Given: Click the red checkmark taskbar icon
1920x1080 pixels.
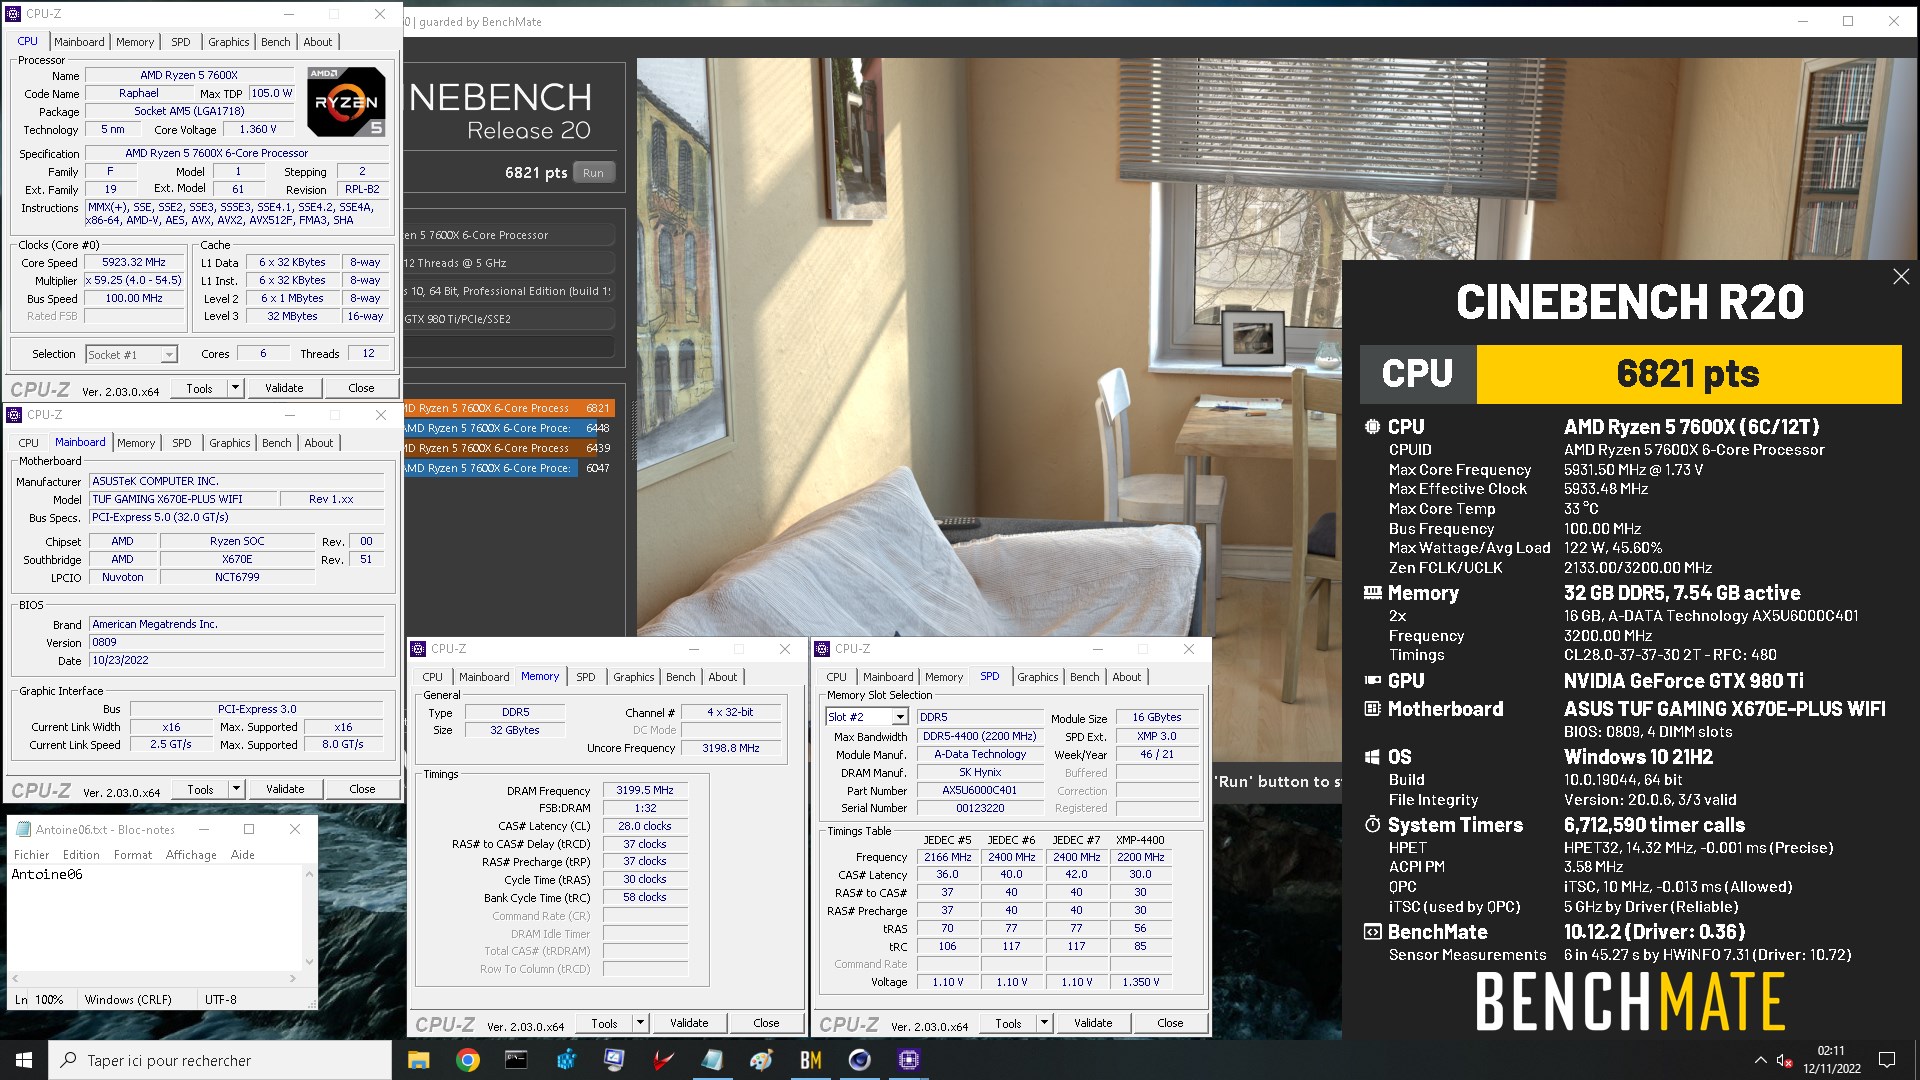Looking at the screenshot, I should pyautogui.click(x=663, y=1060).
